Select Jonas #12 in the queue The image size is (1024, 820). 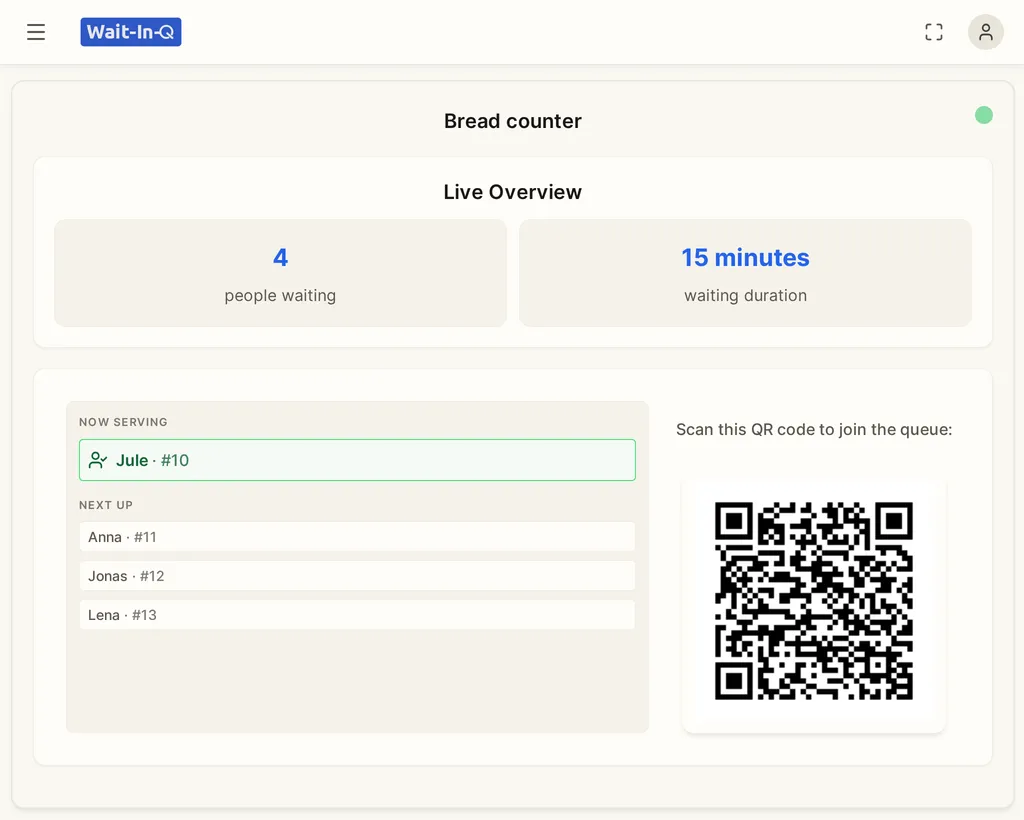pos(357,576)
